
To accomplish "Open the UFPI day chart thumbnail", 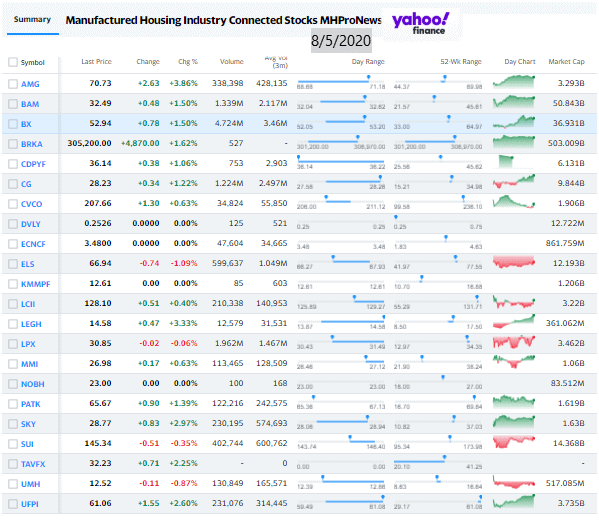I will tap(514, 502).
